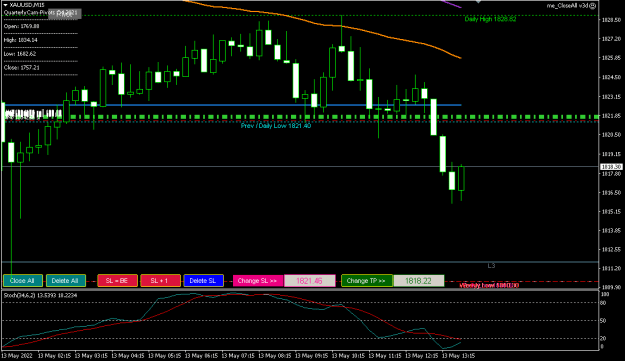Screen dimensions: 625x361
Task: Click the 13 May 2022 time axis label
Action: [x=17, y=355]
